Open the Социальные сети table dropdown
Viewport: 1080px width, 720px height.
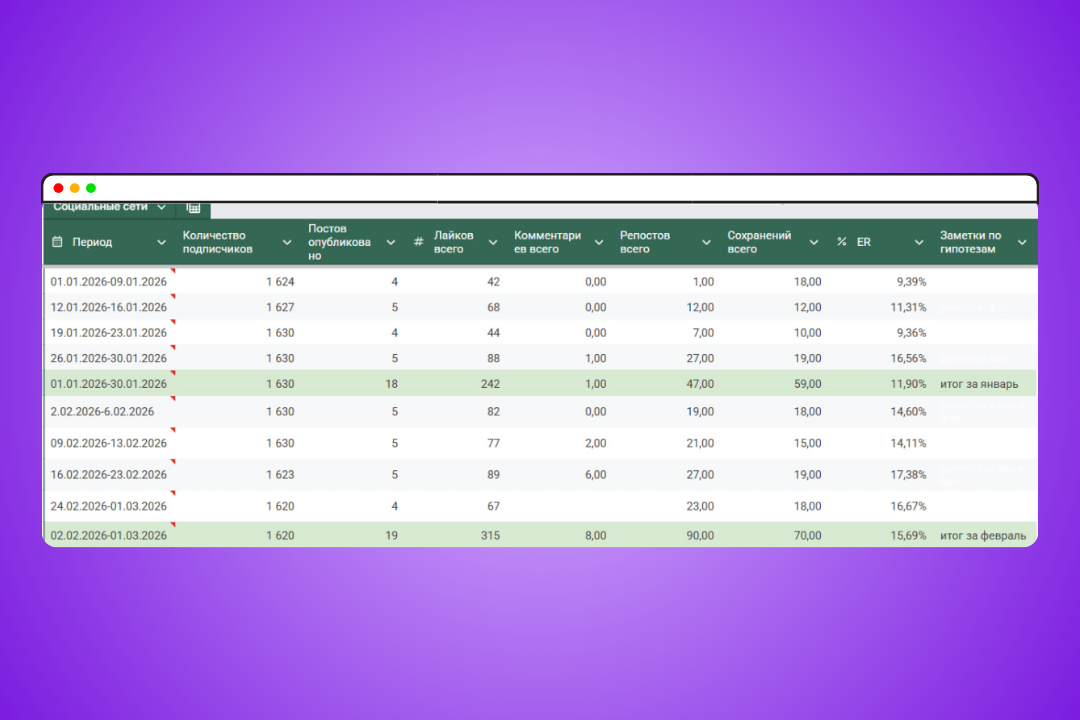click(x=160, y=207)
